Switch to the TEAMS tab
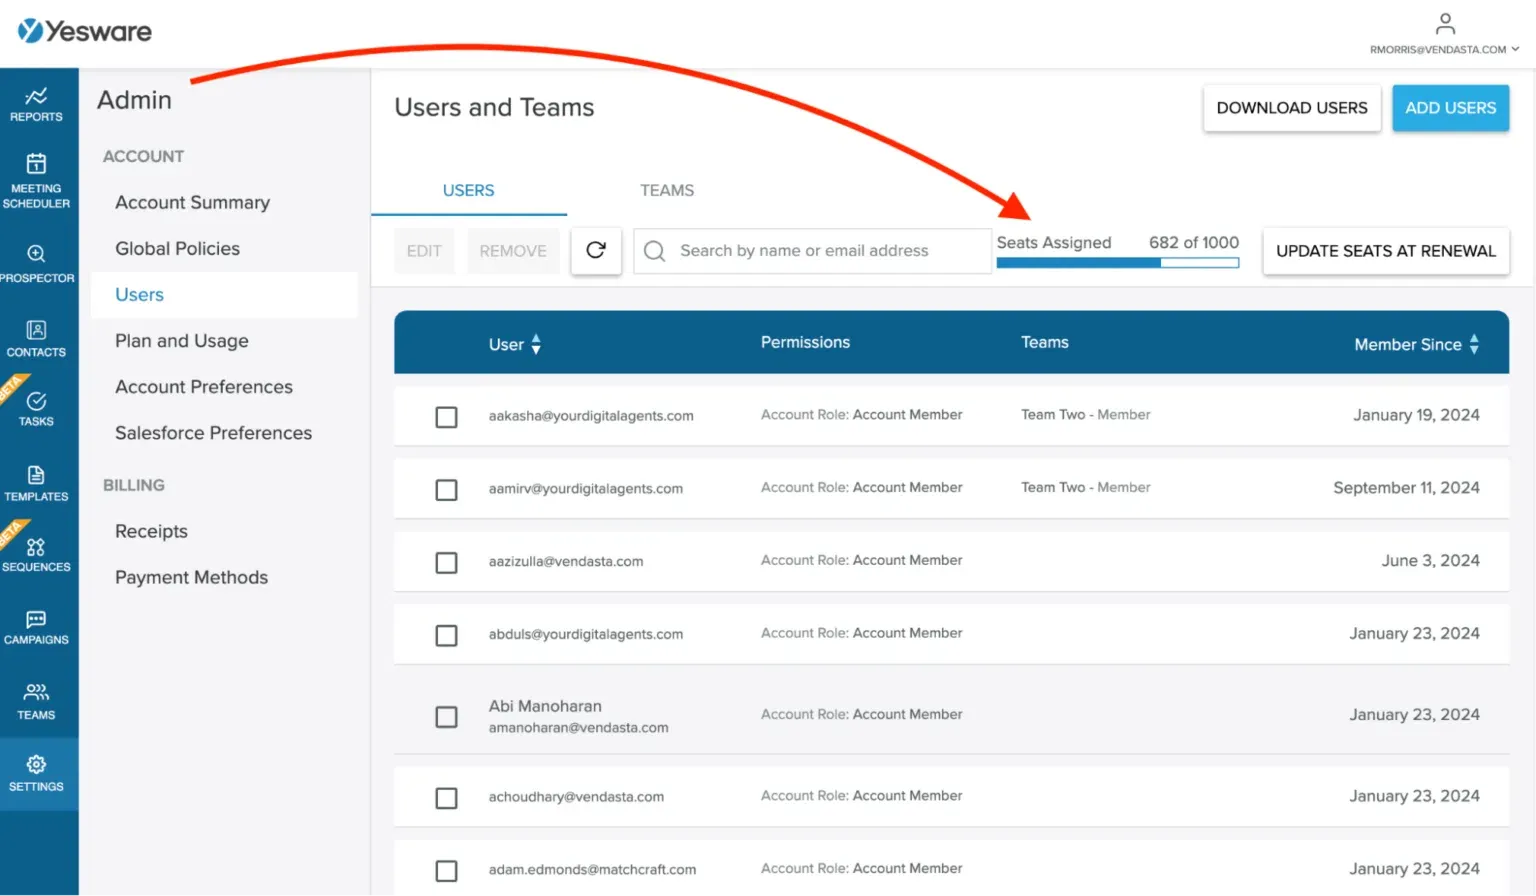 click(x=667, y=190)
